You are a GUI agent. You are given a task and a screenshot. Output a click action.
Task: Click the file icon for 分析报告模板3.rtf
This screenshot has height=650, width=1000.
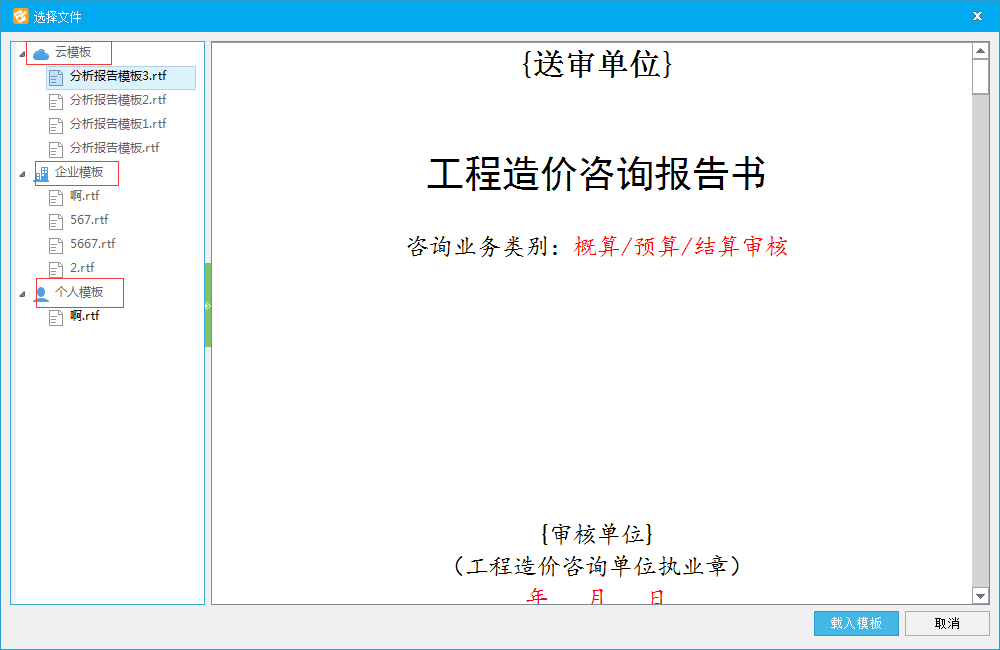click(x=57, y=77)
